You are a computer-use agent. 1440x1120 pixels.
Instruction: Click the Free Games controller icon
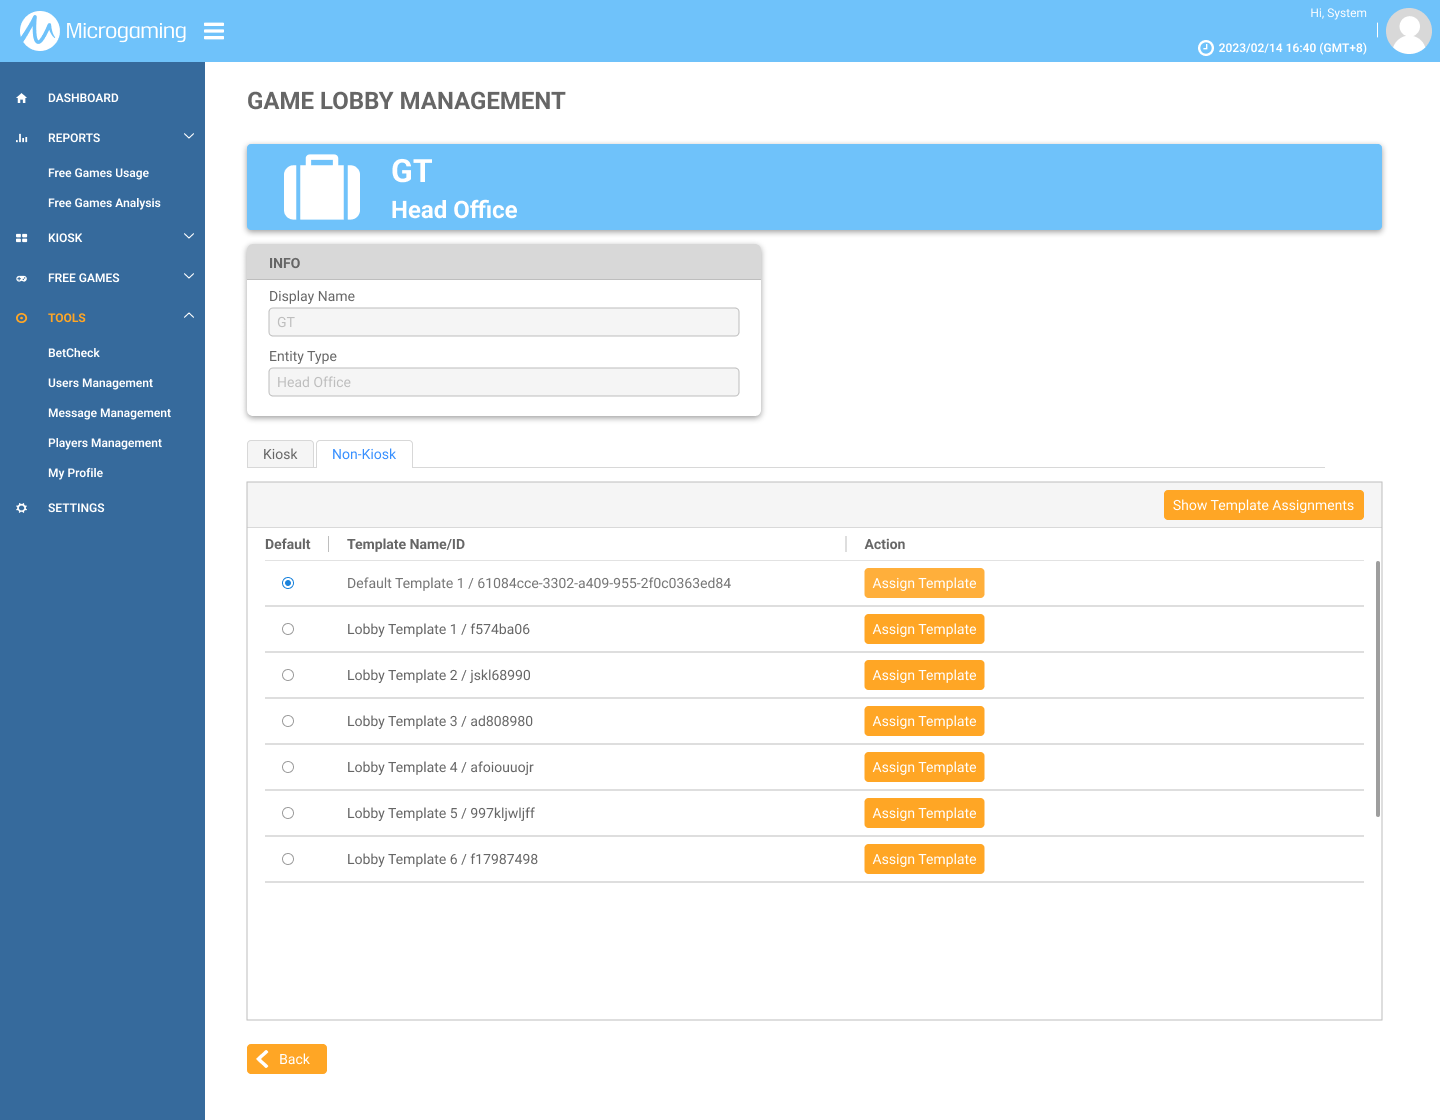pyautogui.click(x=22, y=278)
